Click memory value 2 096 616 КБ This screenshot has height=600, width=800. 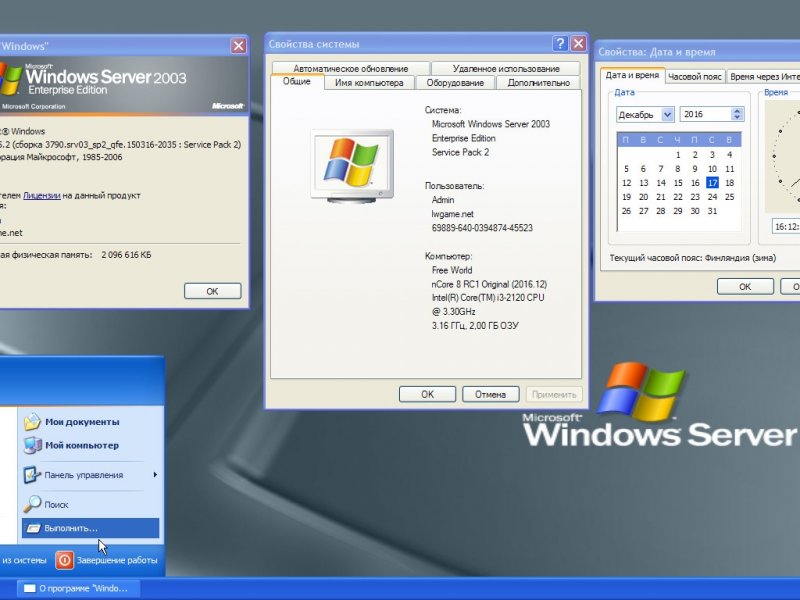coord(126,255)
